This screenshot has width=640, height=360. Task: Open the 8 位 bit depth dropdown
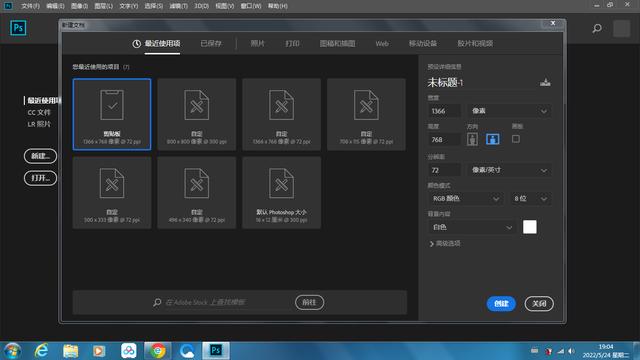point(531,199)
